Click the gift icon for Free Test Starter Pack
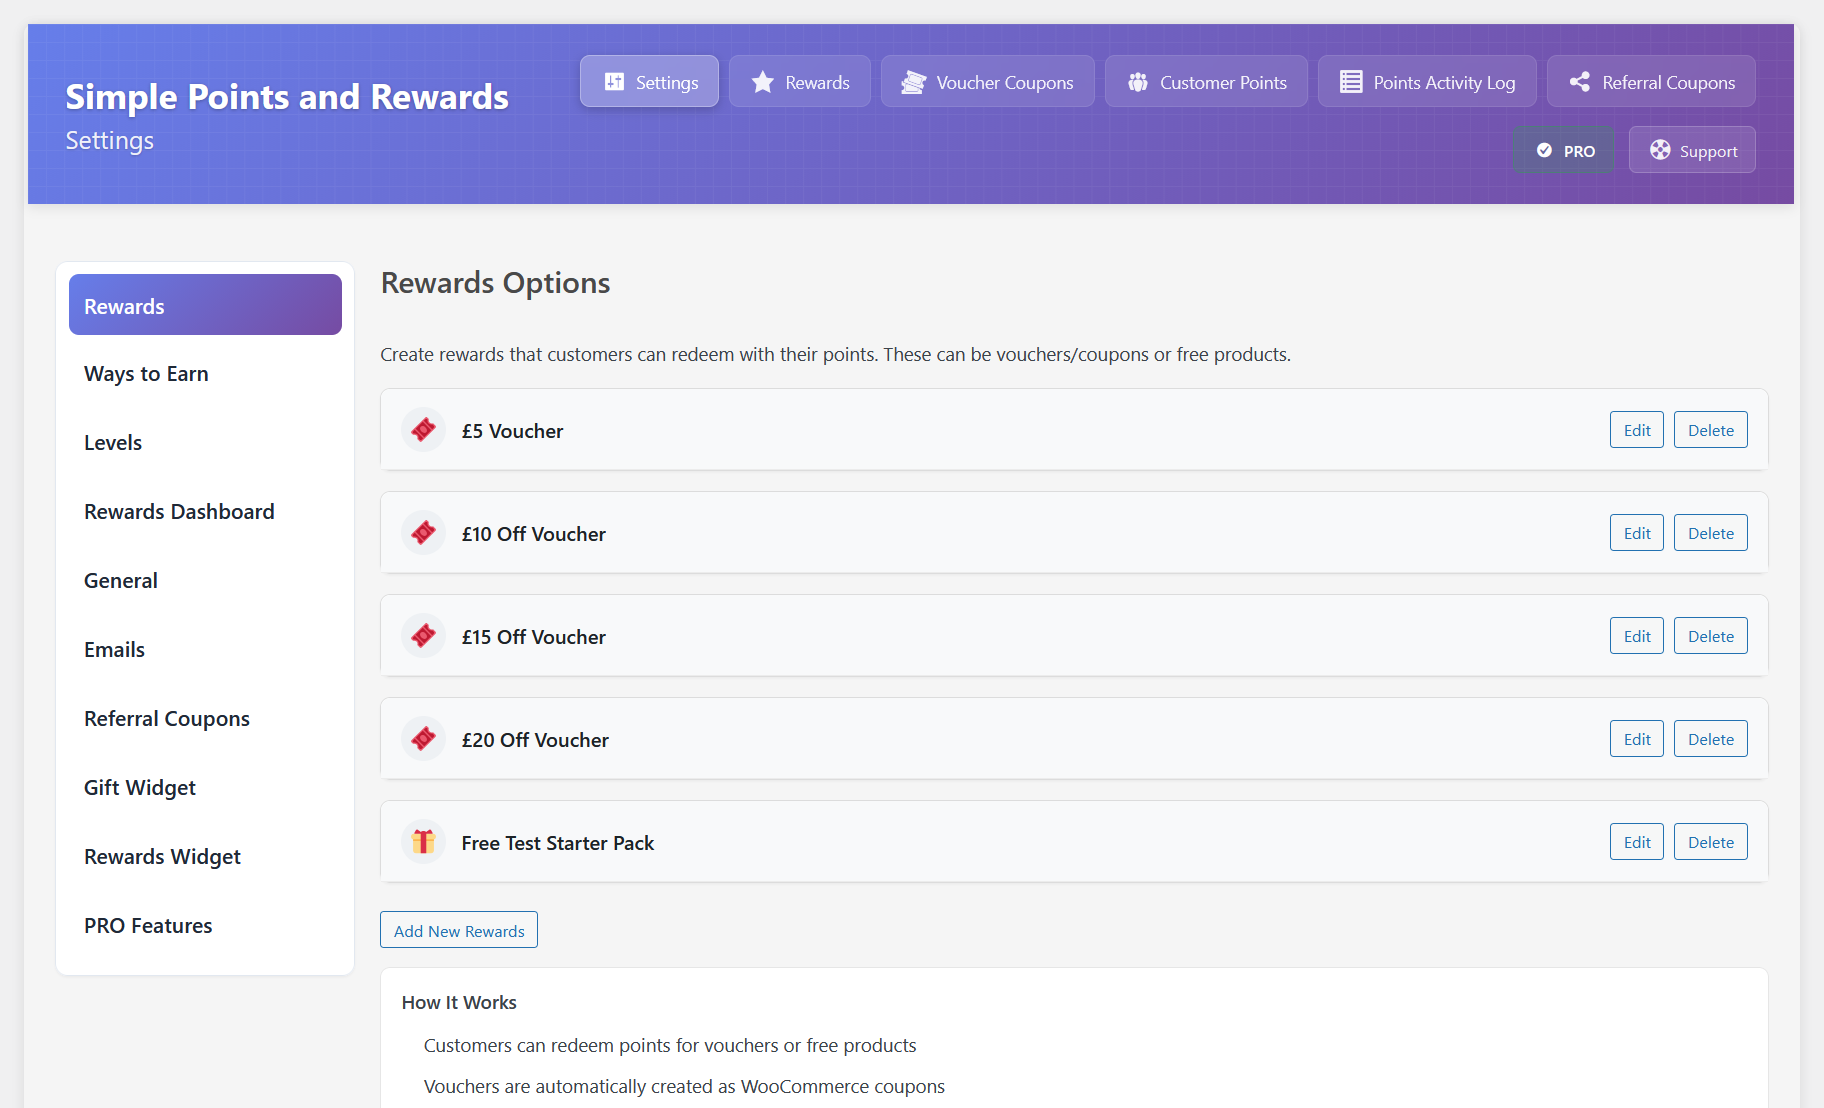Image resolution: width=1824 pixels, height=1108 pixels. pyautogui.click(x=423, y=842)
